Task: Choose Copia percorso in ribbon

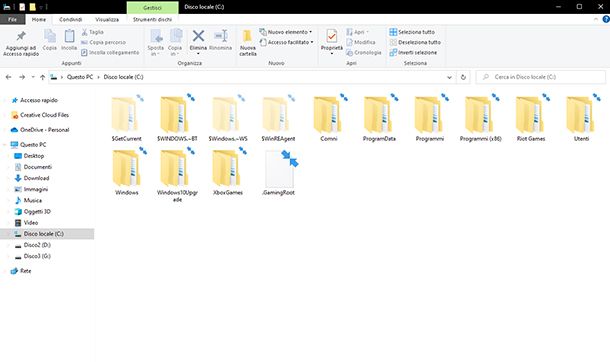Action: (x=103, y=42)
